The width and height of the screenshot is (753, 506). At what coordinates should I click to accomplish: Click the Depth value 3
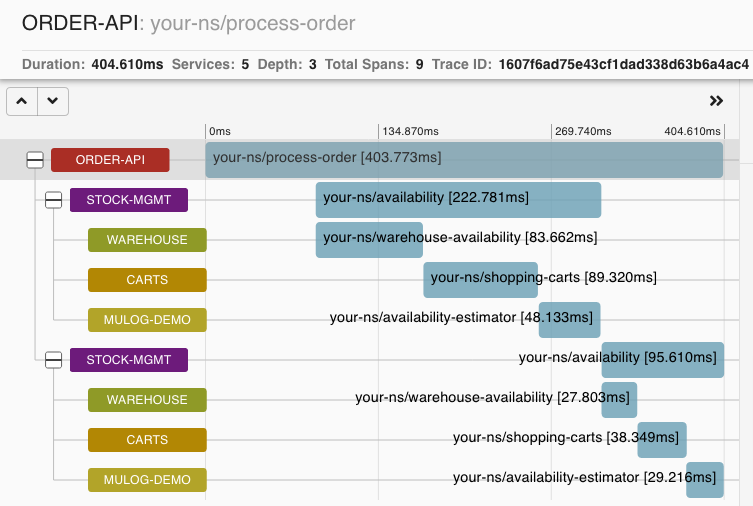(x=313, y=64)
